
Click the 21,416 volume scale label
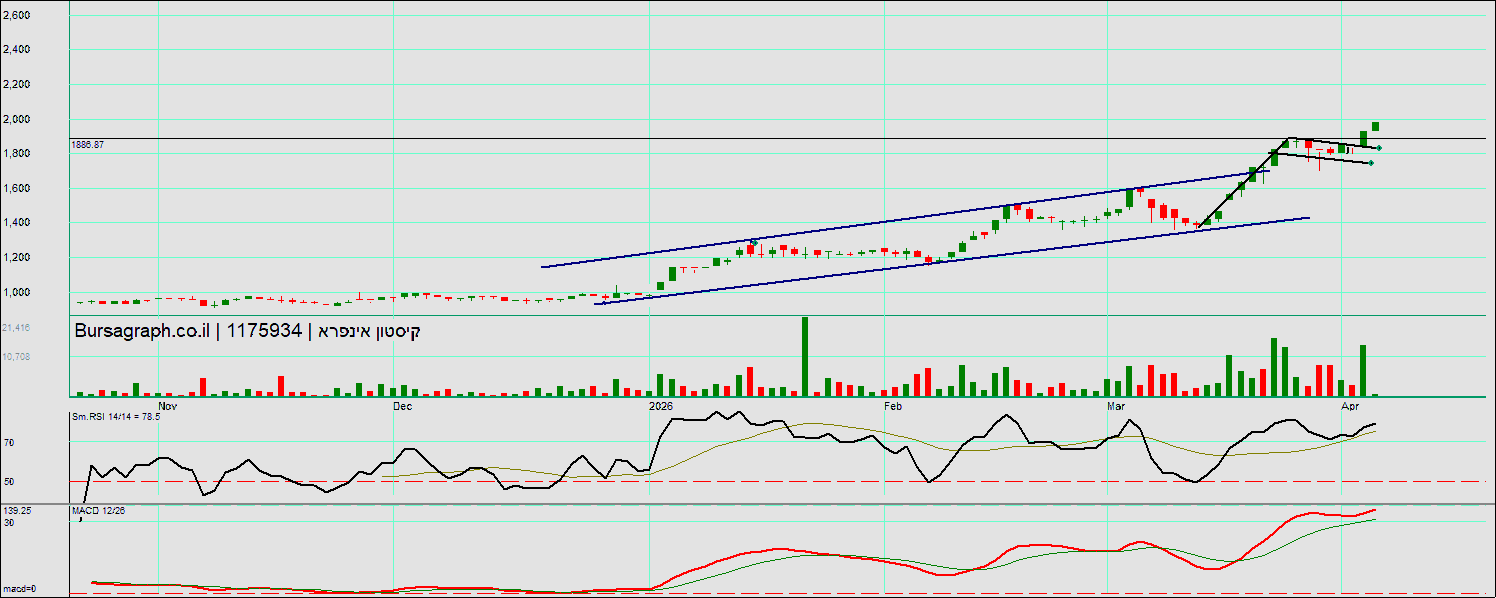[x=16, y=328]
